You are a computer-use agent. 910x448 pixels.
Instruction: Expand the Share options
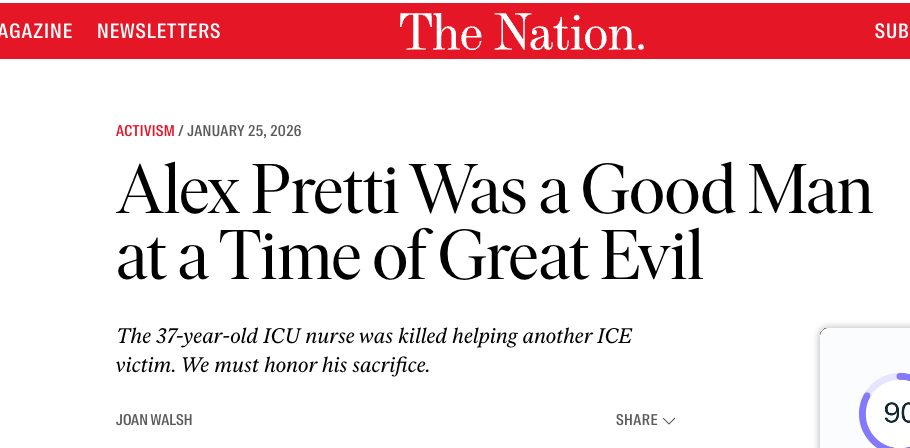coord(637,420)
